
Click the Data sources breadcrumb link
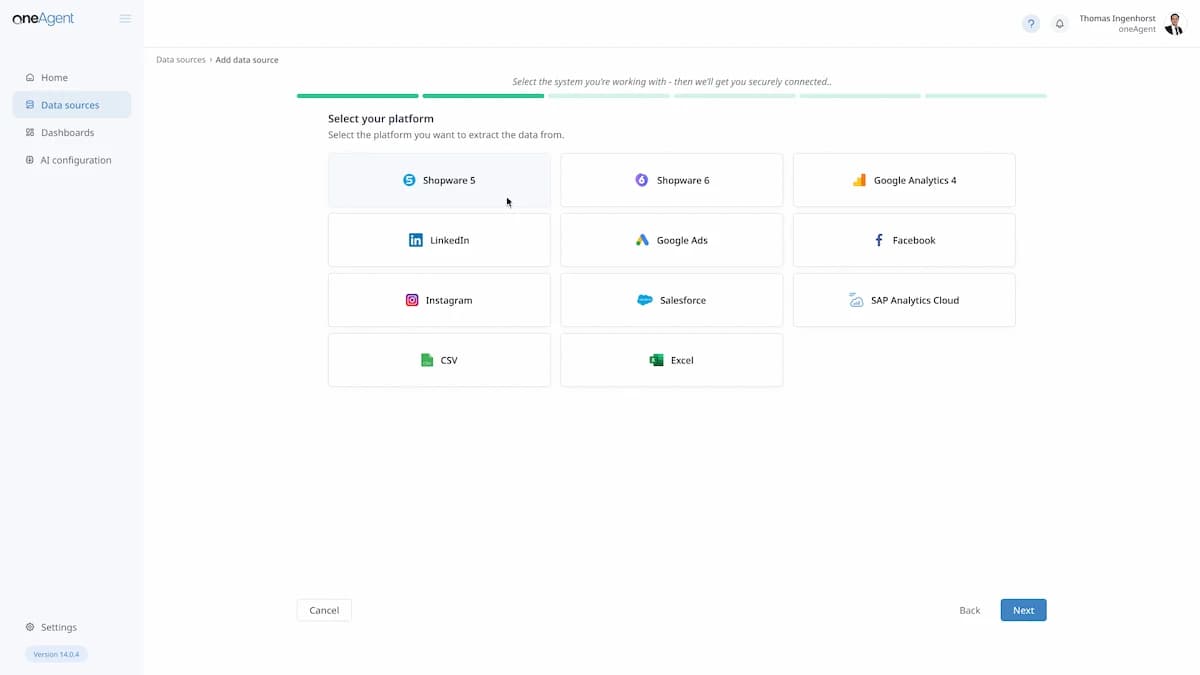[181, 60]
